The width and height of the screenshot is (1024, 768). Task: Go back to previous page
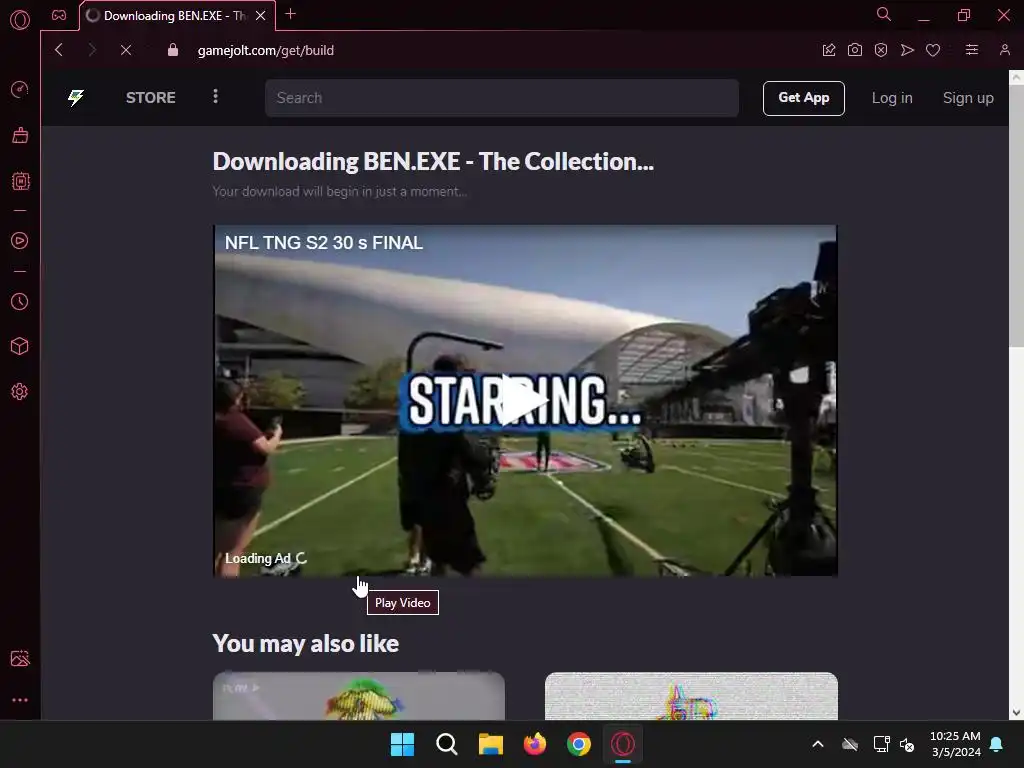click(x=59, y=50)
